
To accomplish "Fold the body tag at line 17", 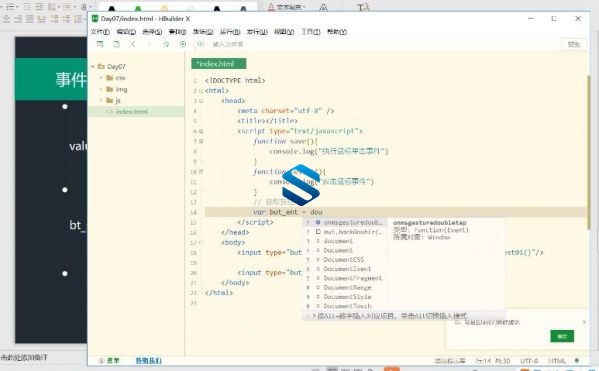I will pyautogui.click(x=201, y=243).
